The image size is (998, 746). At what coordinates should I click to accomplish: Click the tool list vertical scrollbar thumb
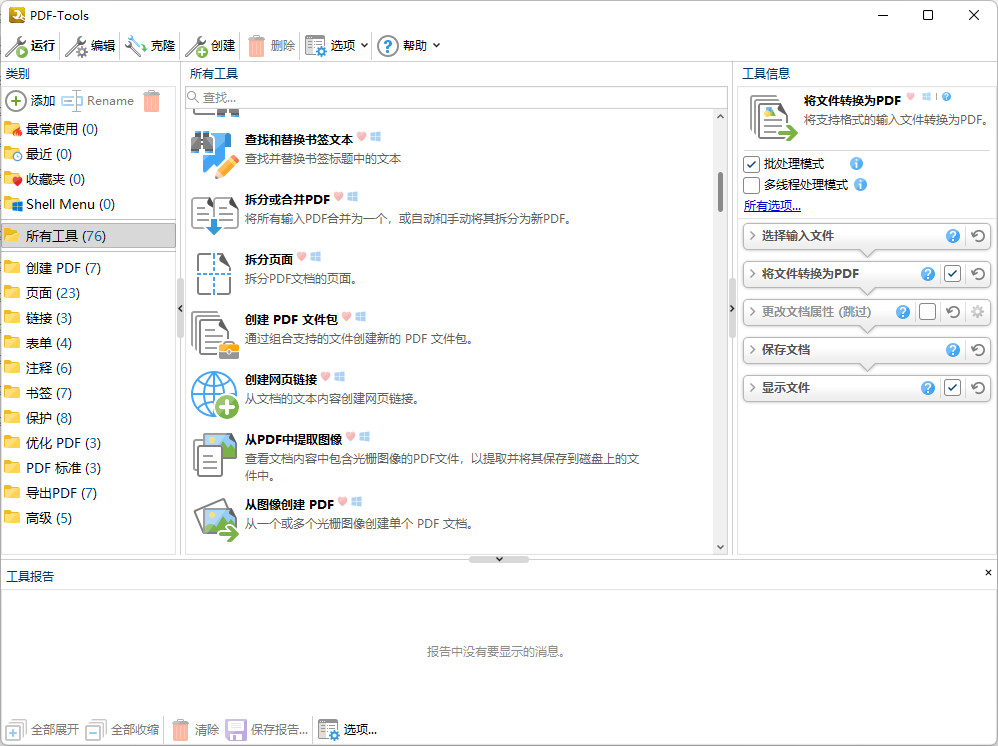pyautogui.click(x=720, y=192)
